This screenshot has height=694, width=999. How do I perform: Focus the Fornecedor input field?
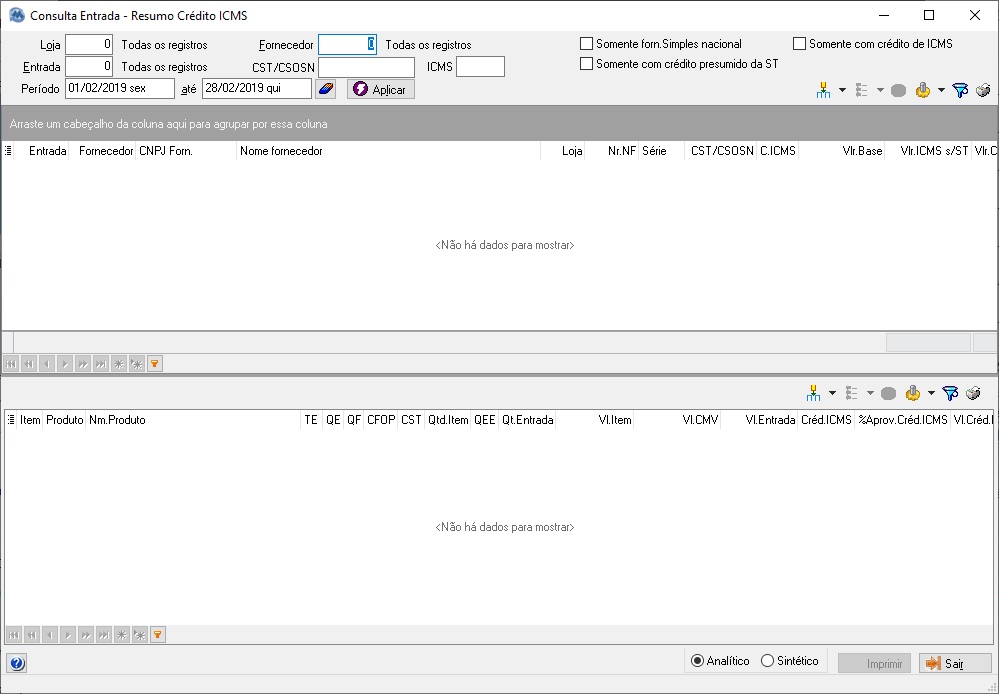(x=347, y=45)
